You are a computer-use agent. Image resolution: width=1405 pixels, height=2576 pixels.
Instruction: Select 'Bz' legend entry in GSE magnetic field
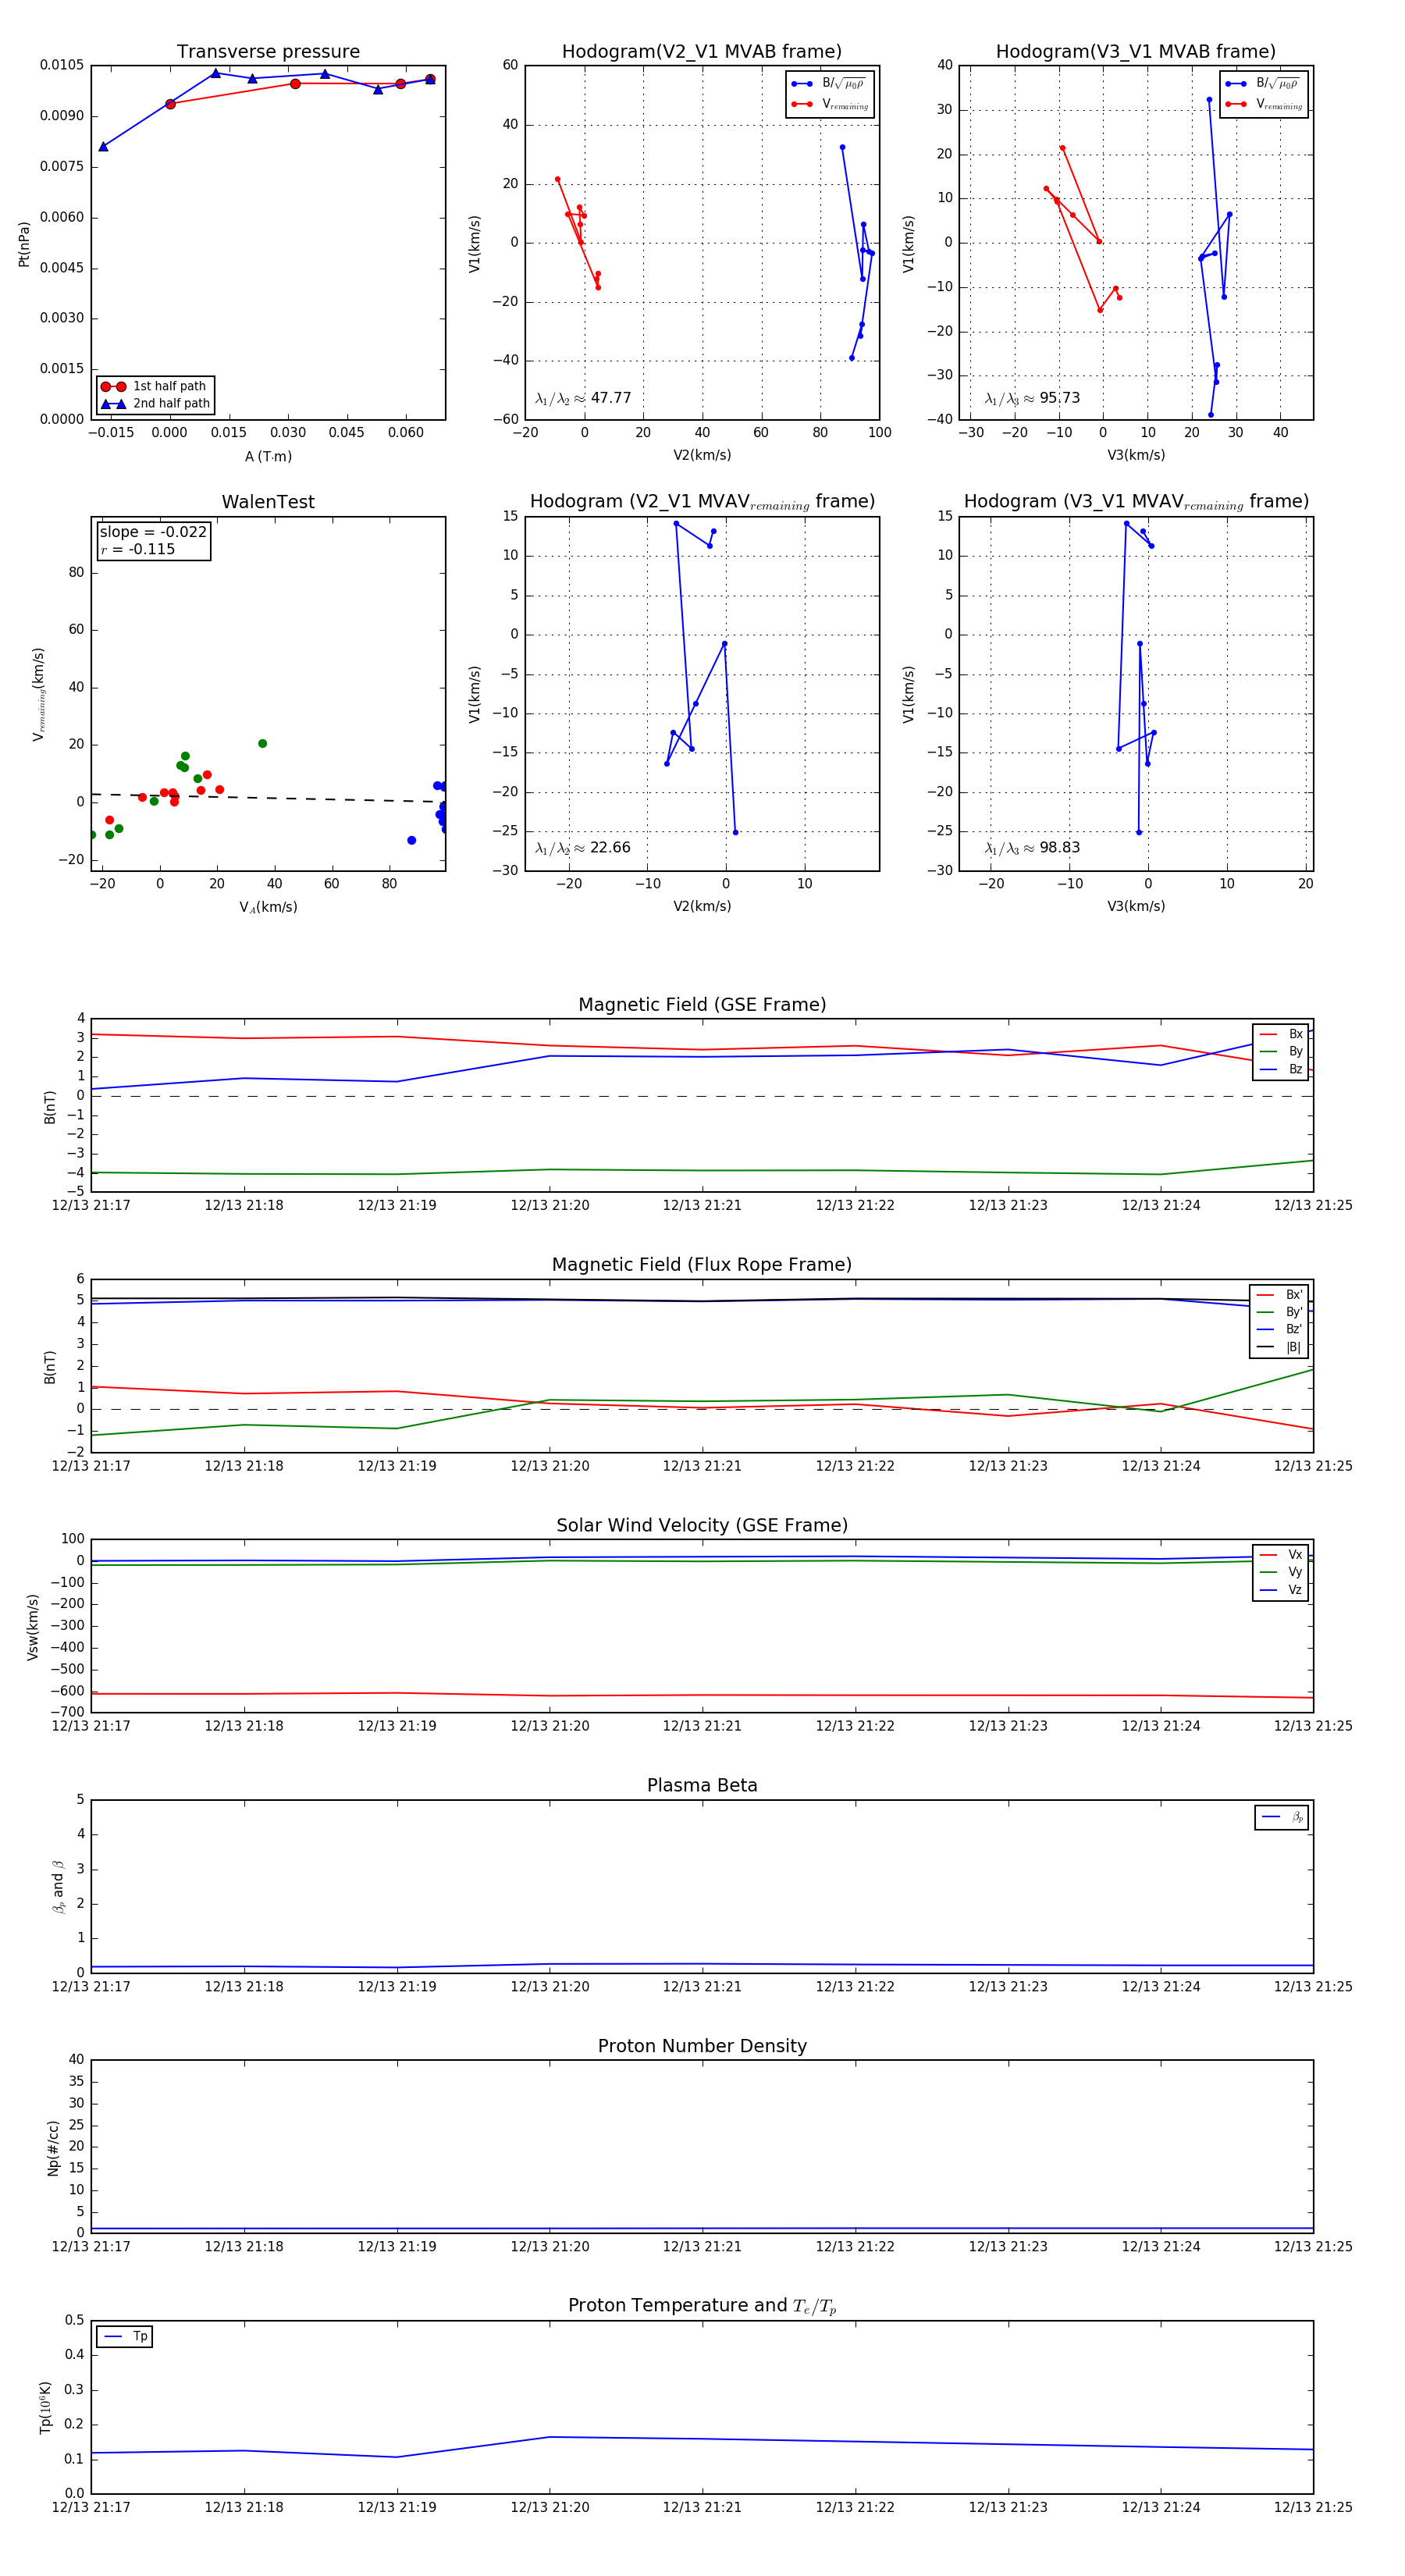coord(1281,1069)
